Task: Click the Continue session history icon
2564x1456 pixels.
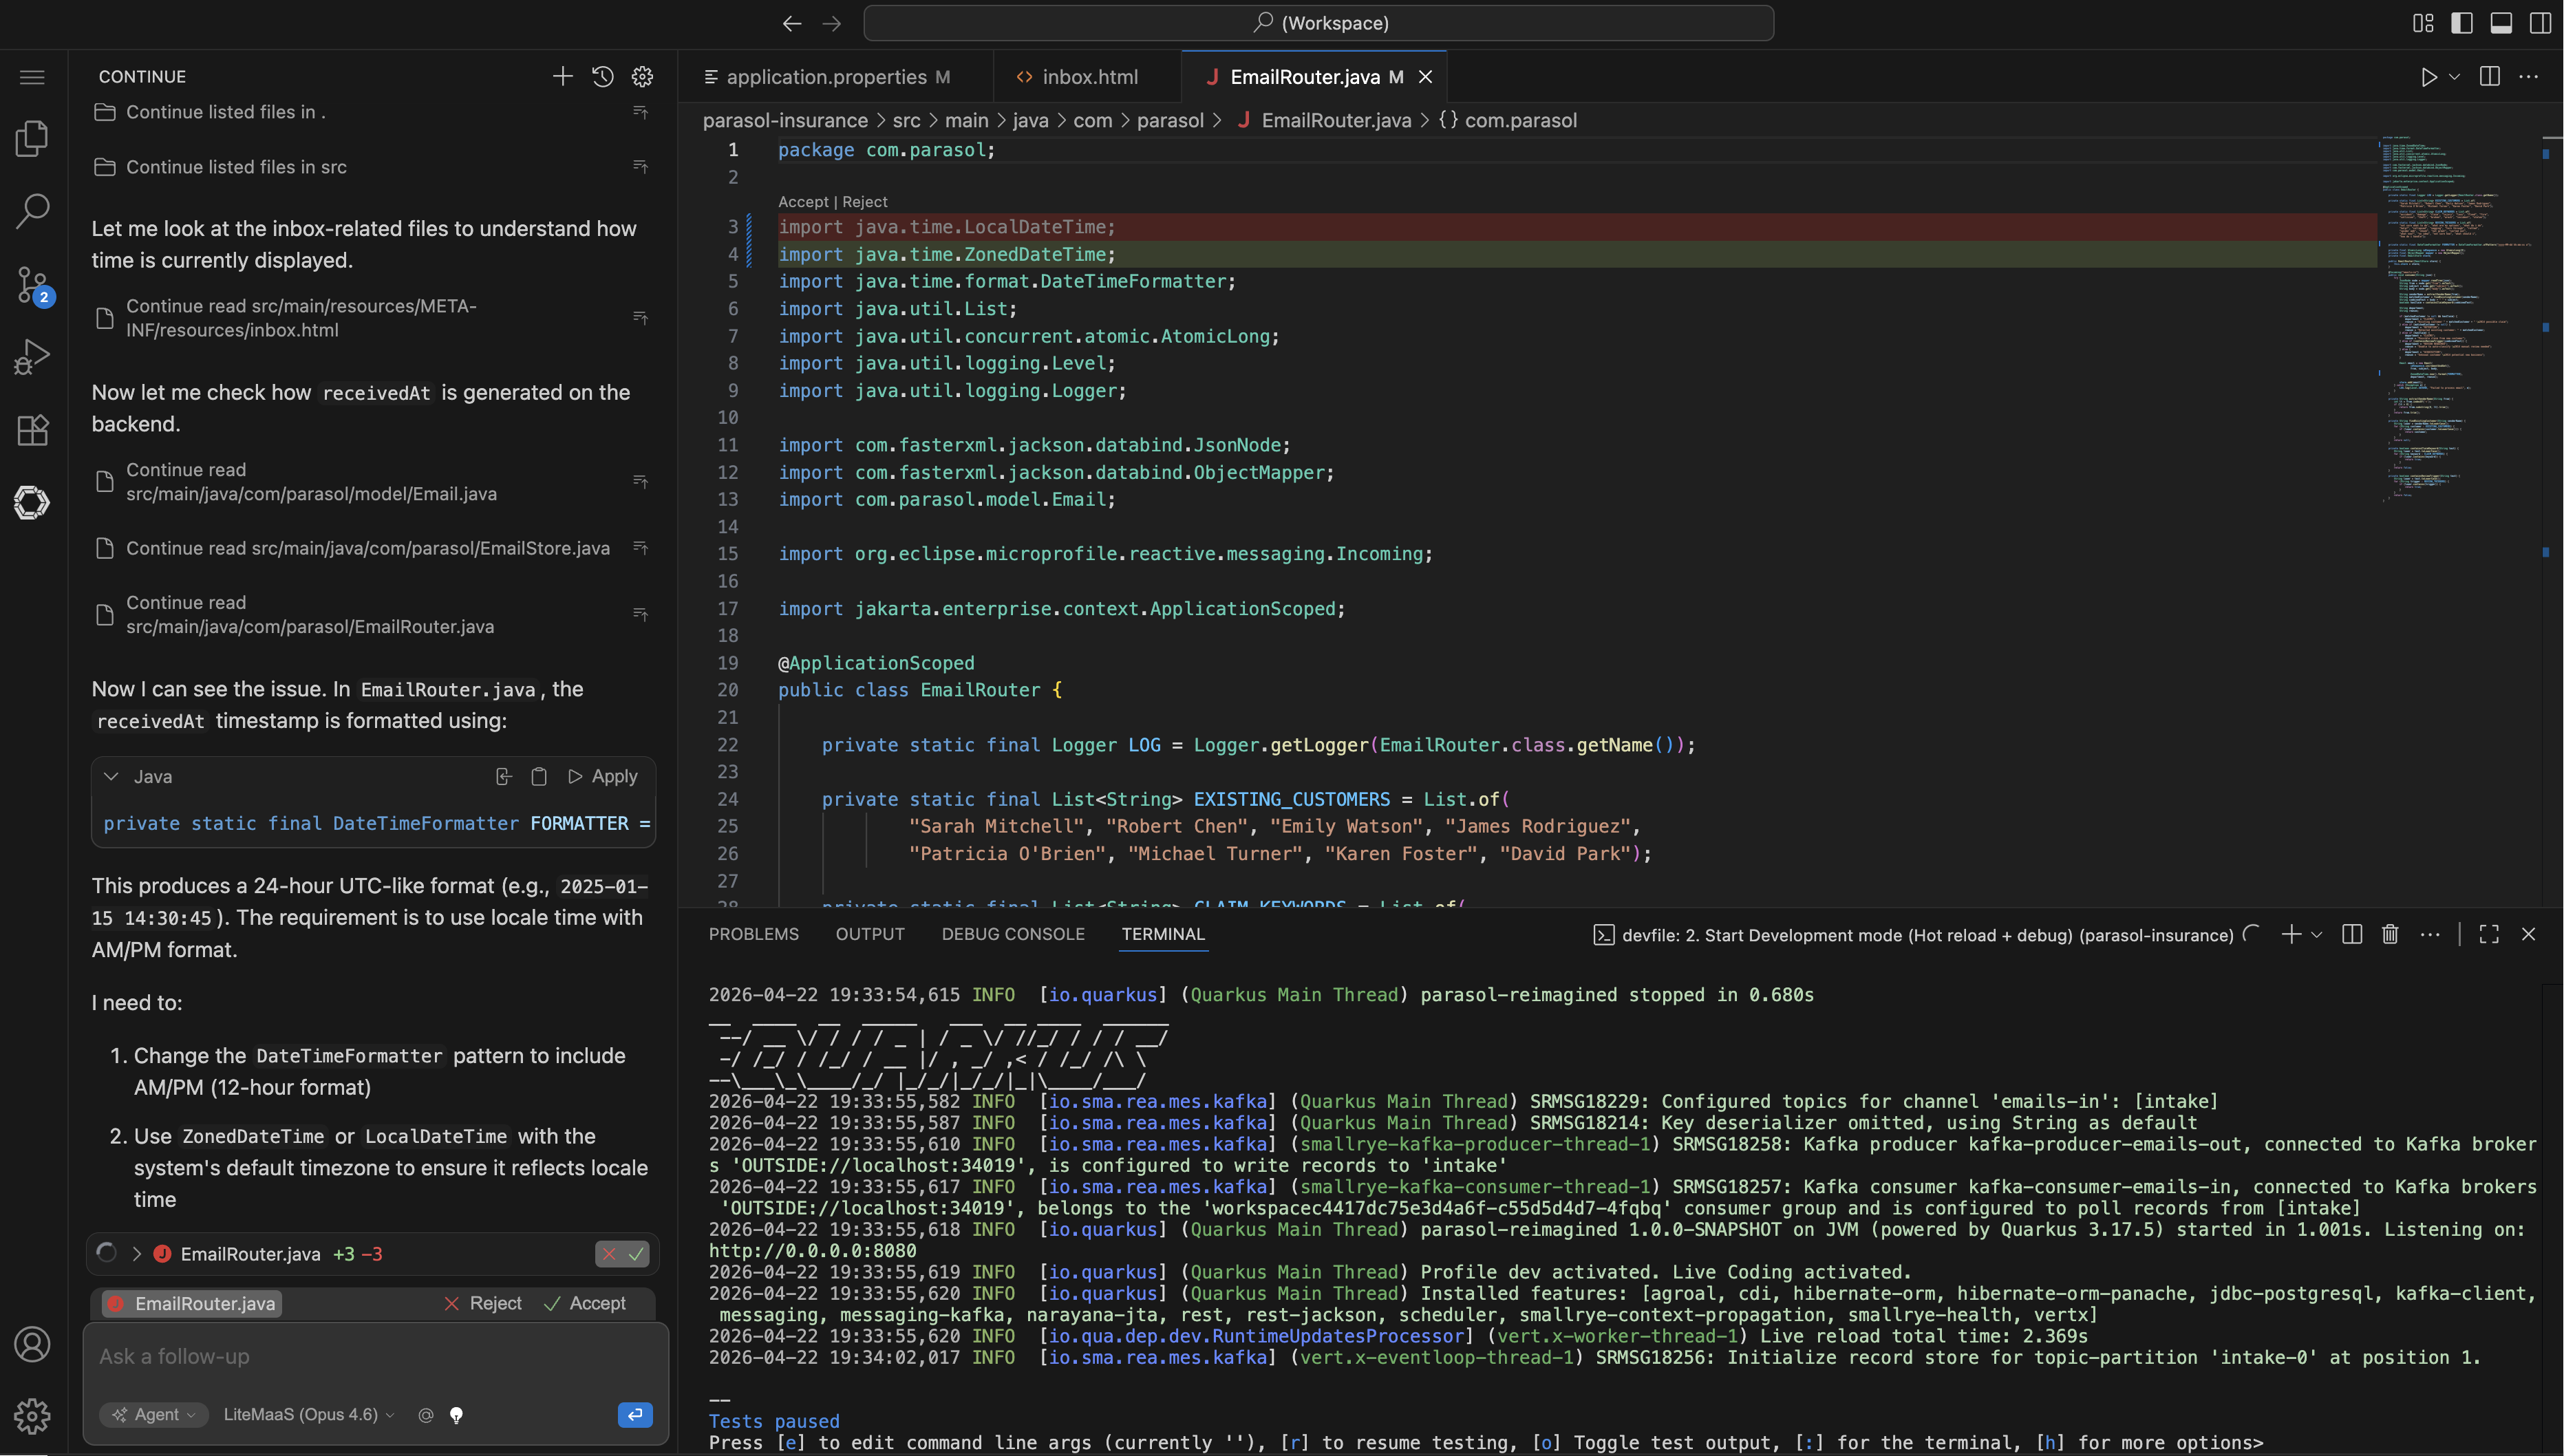Action: click(x=602, y=77)
